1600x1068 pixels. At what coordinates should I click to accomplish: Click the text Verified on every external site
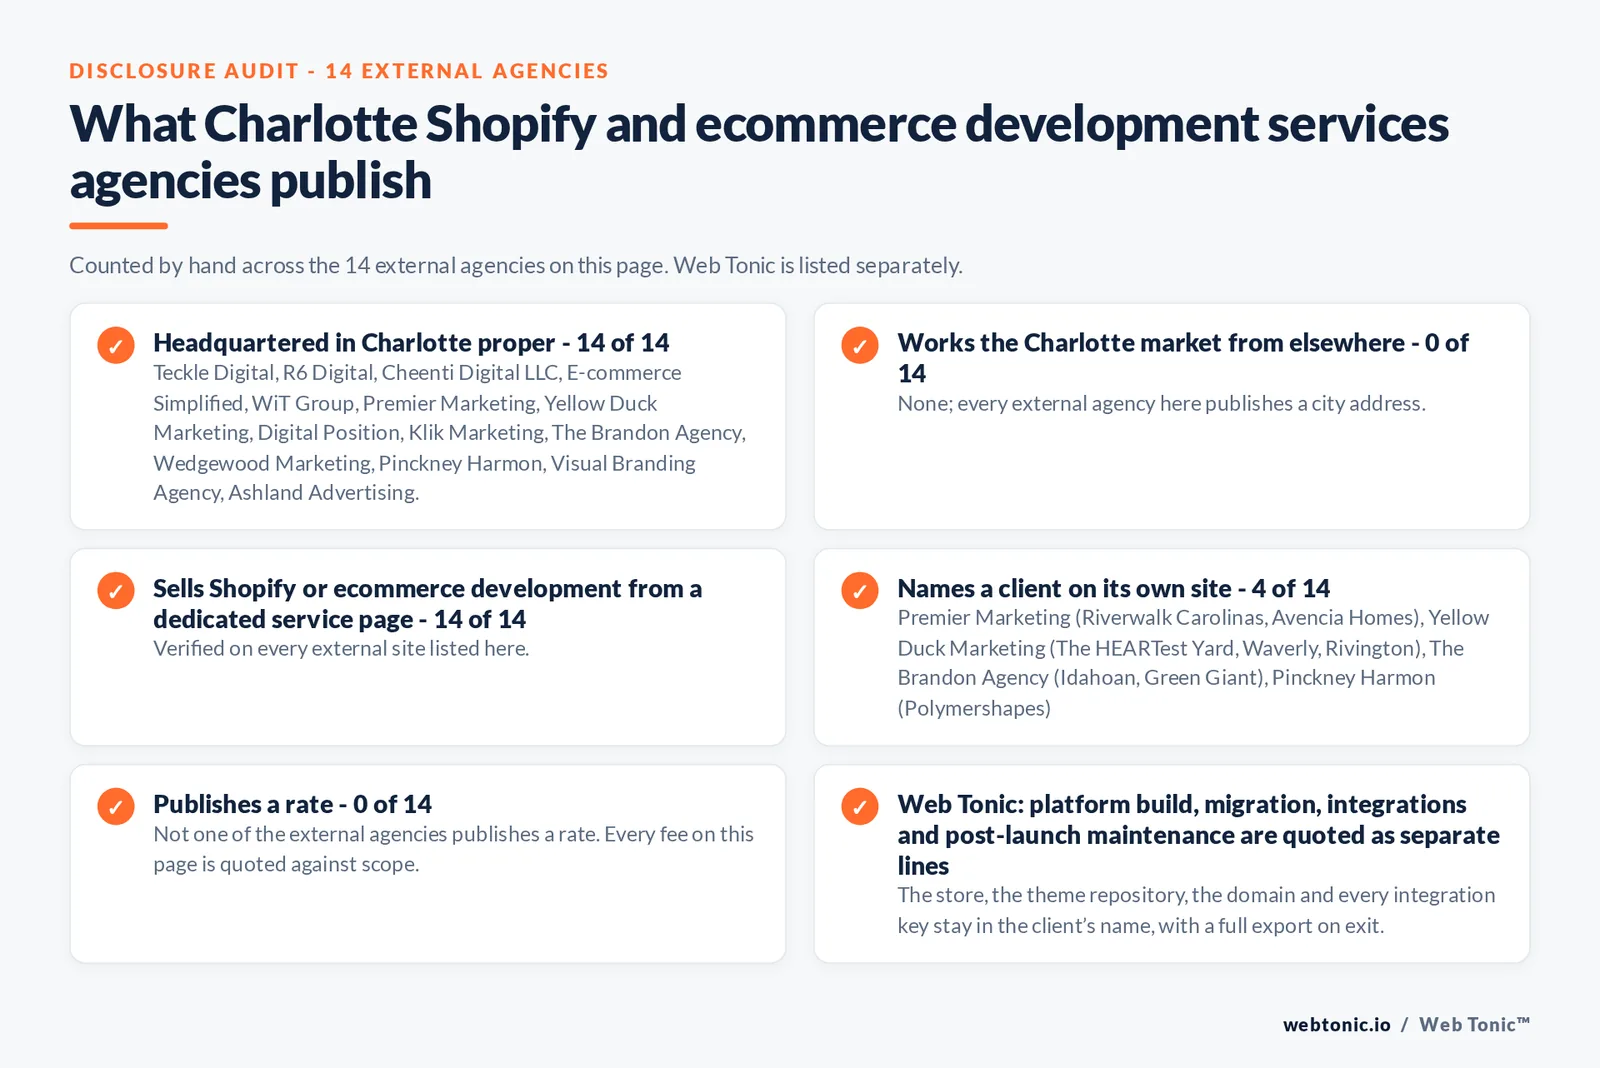(341, 649)
